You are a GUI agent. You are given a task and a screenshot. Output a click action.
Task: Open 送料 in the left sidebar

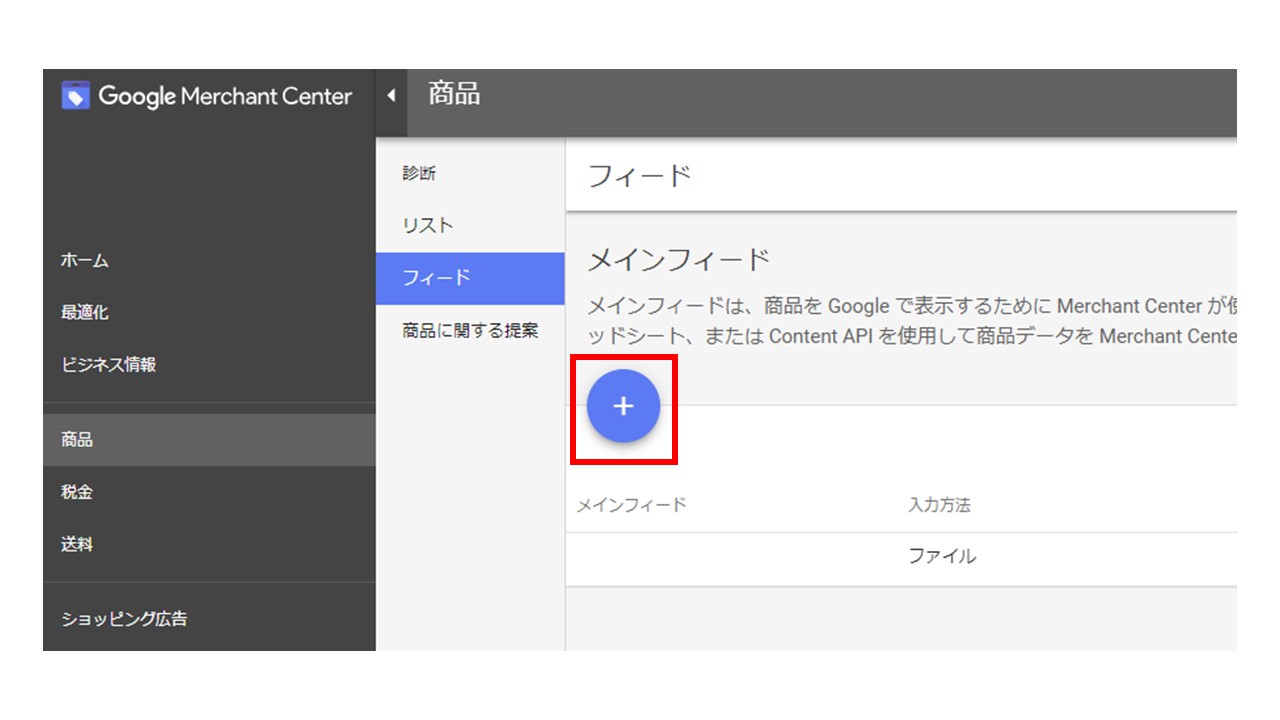click(77, 544)
